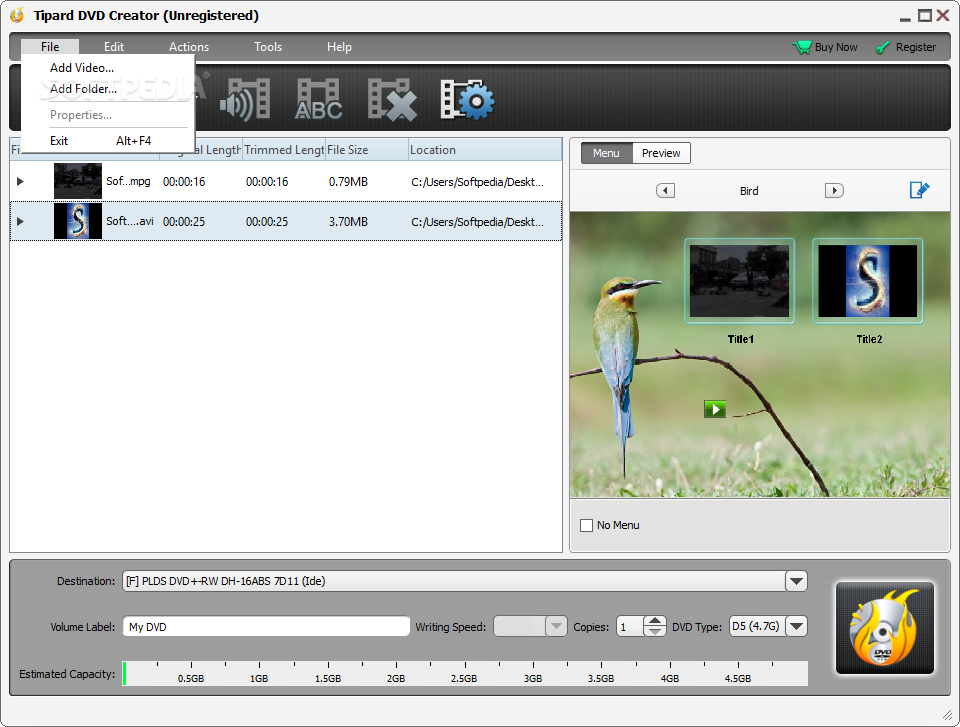The image size is (960, 727).
Task: Open the Help menu
Action: pos(339,47)
